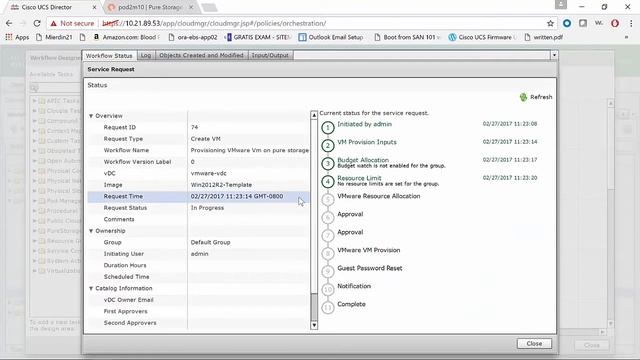
Task: Click step 2 circle VM Provision Inputs
Action: (328, 146)
